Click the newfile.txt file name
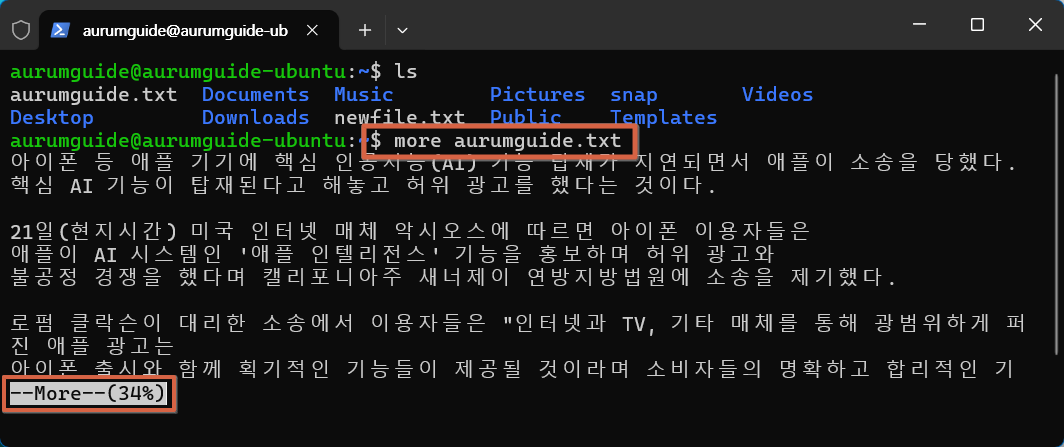Image resolution: width=1064 pixels, height=447 pixels. click(400, 118)
